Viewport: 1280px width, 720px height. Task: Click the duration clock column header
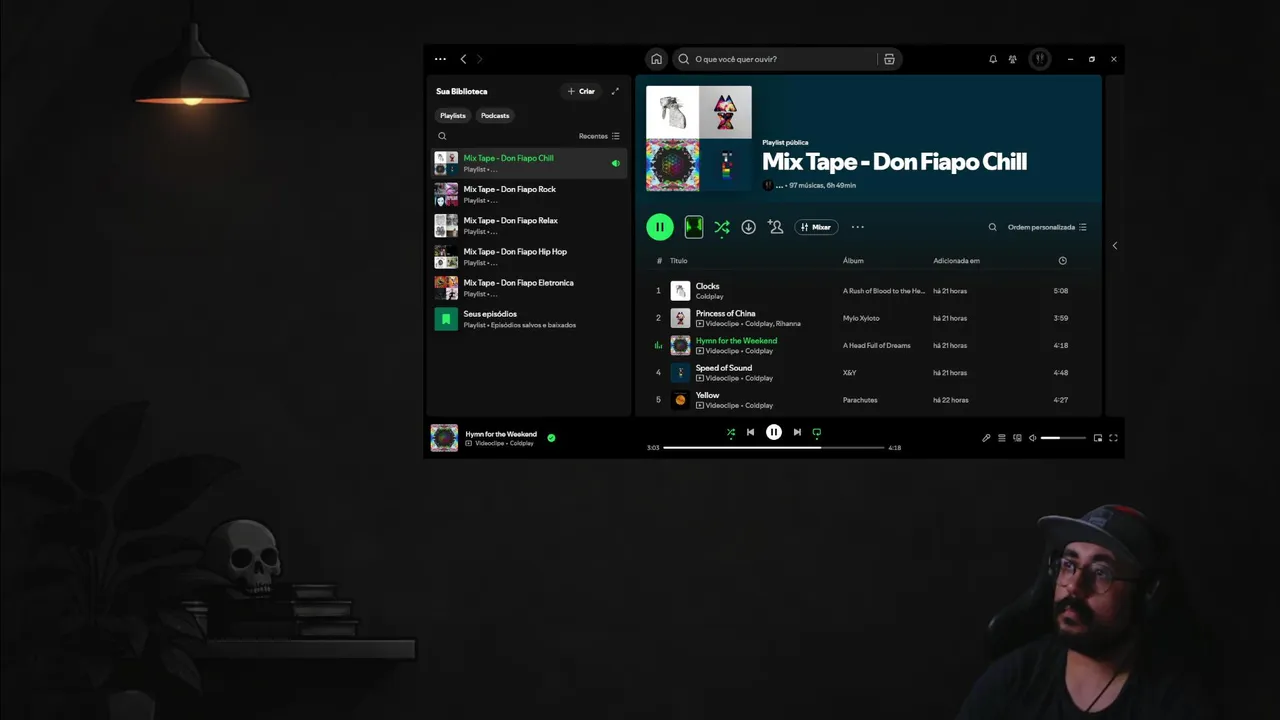tap(1062, 261)
